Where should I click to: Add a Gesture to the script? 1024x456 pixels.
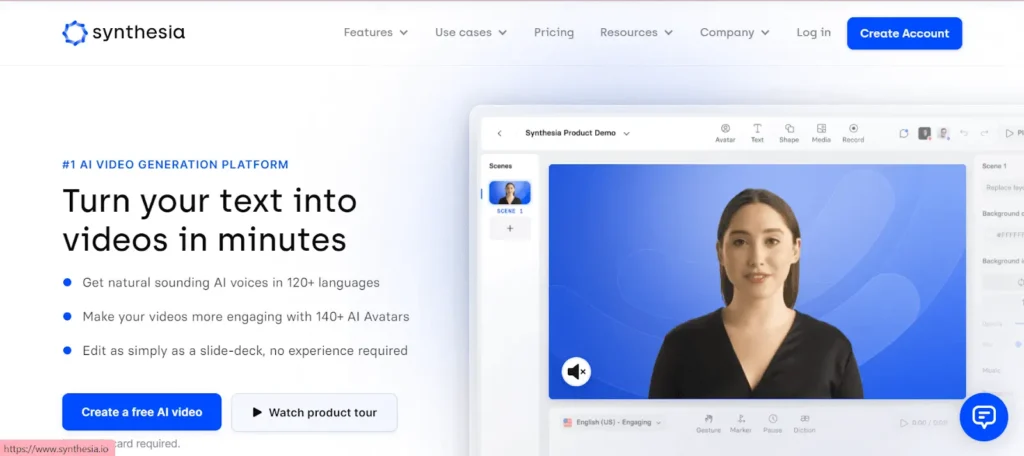tap(709, 423)
